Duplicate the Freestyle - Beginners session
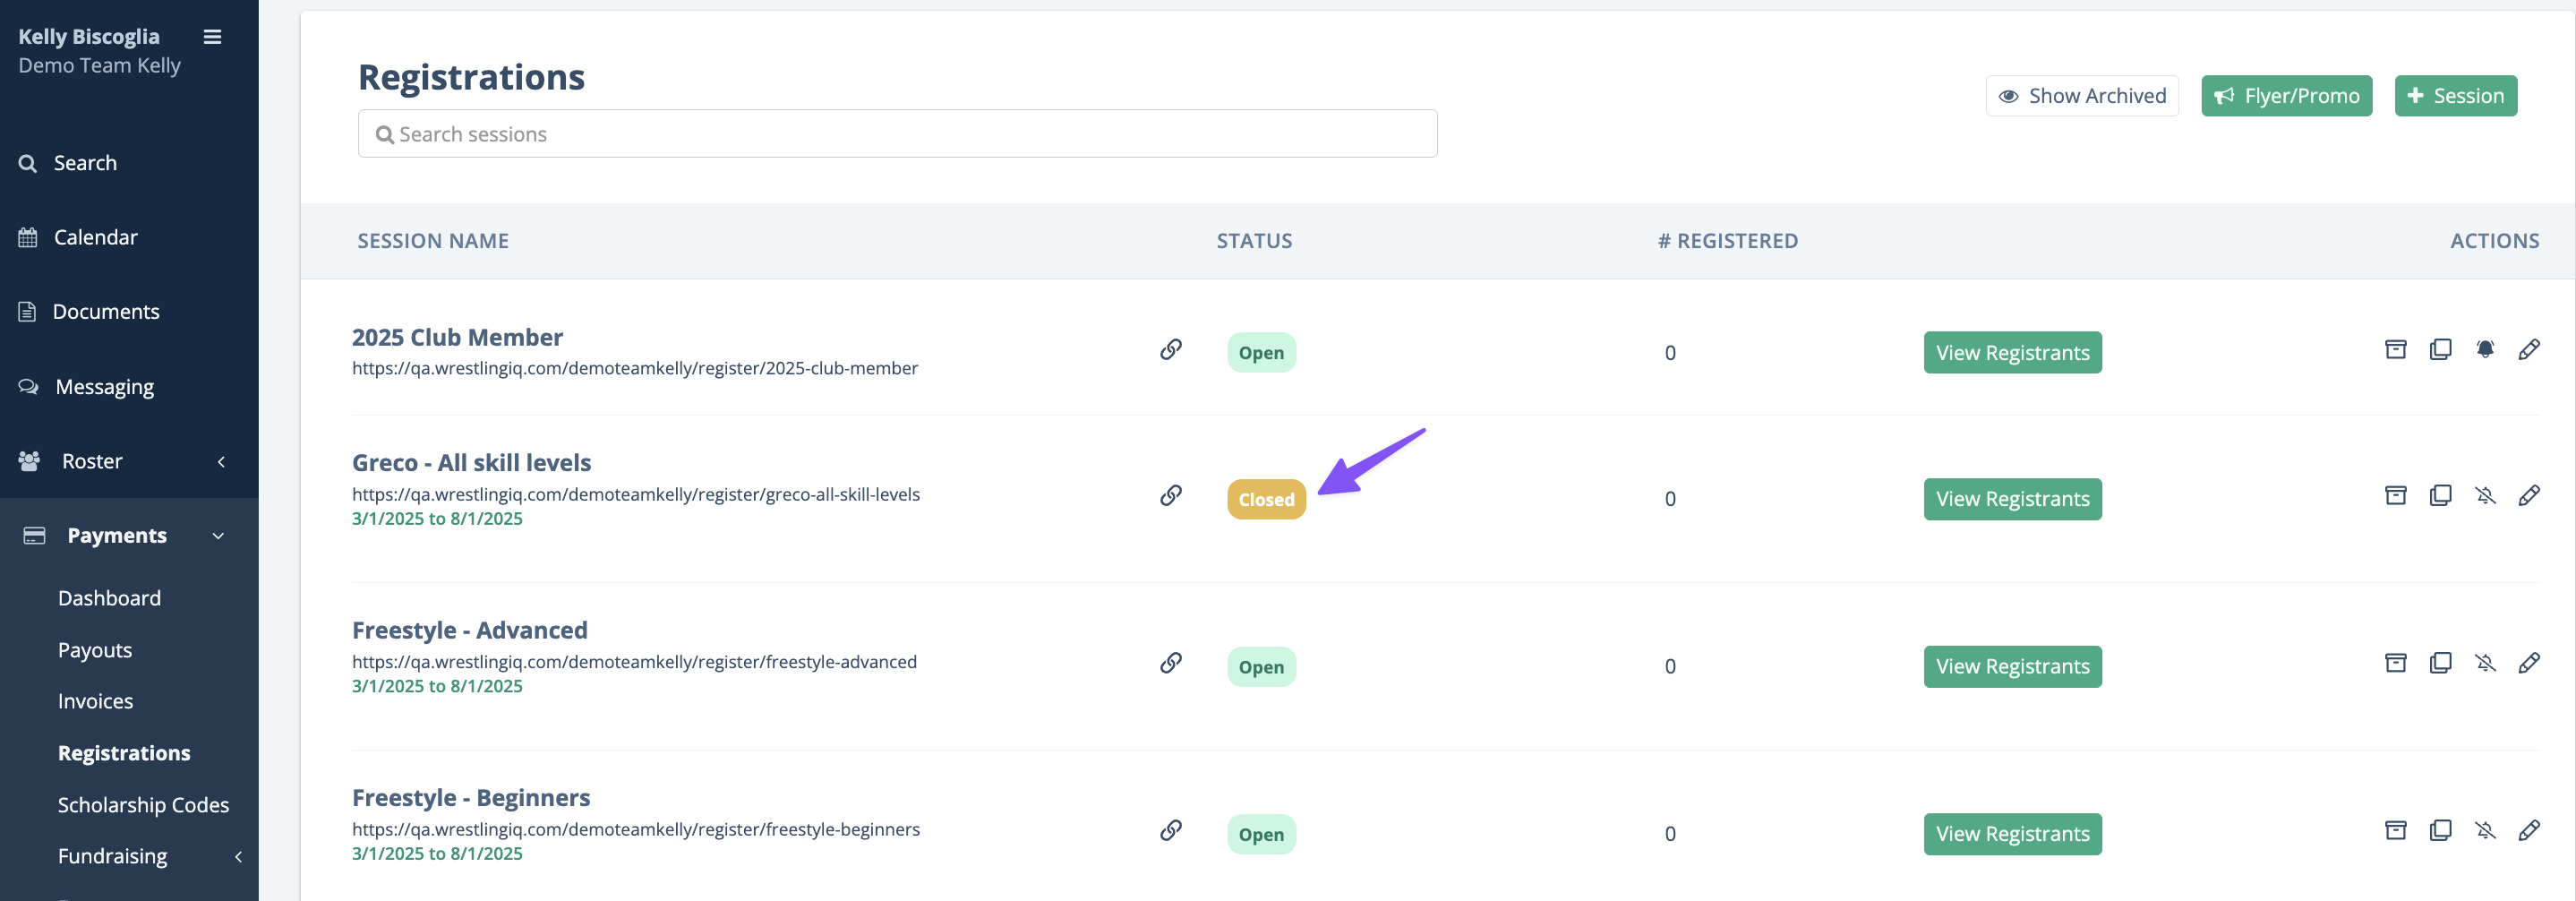 point(2441,830)
